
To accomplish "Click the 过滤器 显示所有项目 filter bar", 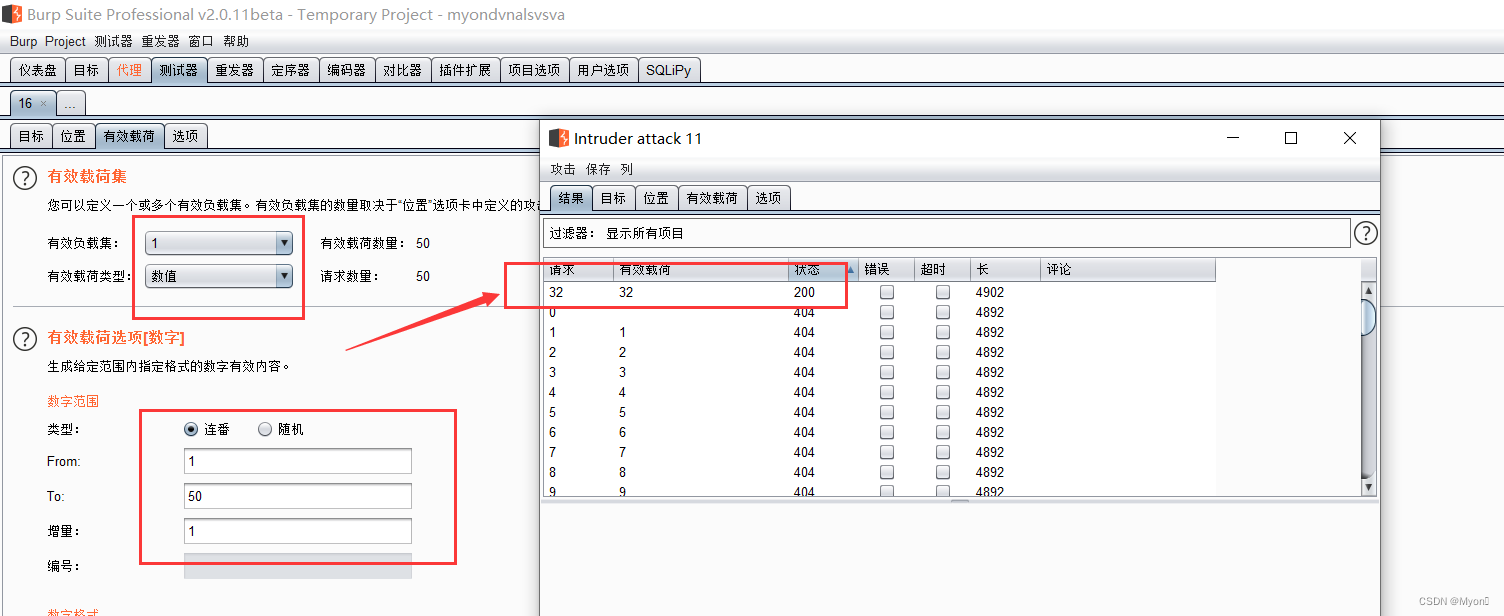I will (946, 233).
